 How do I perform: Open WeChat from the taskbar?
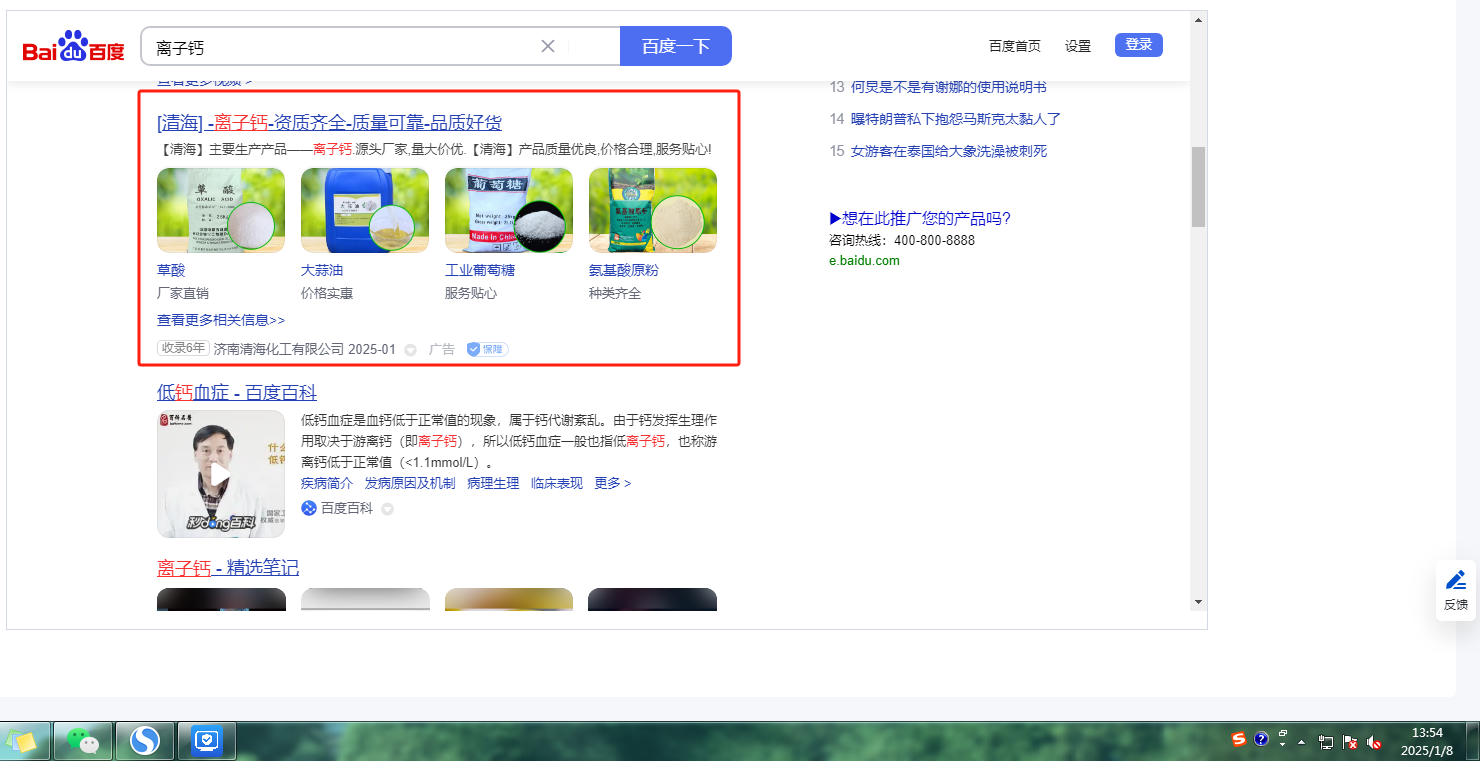pos(83,741)
